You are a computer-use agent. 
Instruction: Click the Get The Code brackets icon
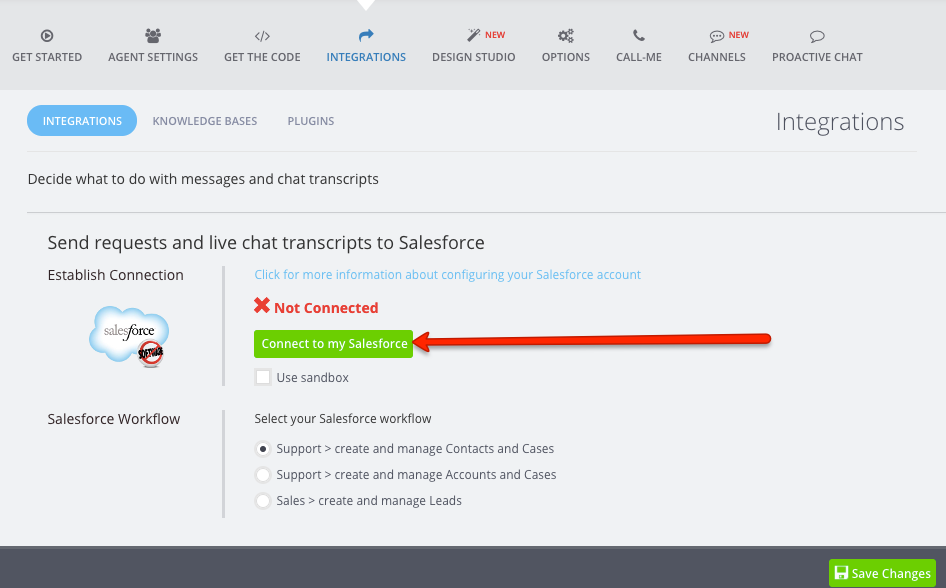coord(262,36)
